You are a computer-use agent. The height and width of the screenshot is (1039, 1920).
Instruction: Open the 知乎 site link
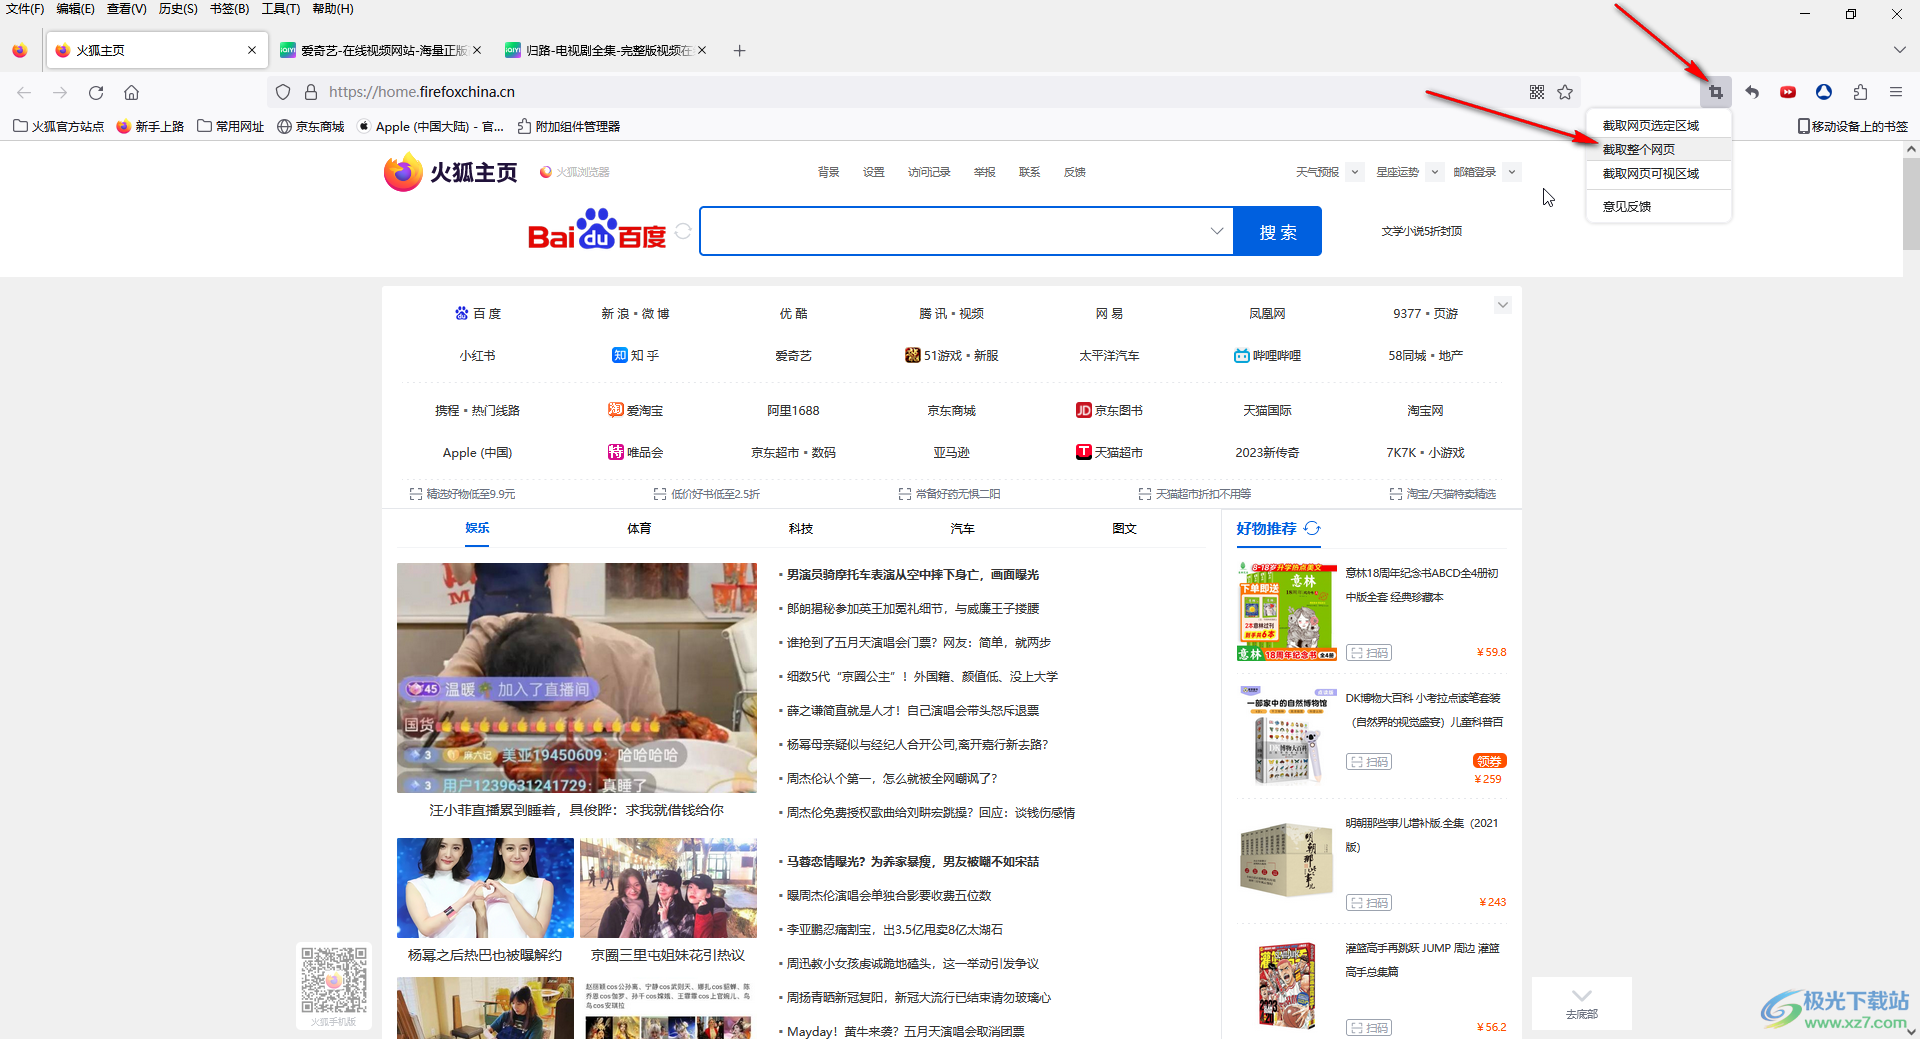click(x=635, y=355)
